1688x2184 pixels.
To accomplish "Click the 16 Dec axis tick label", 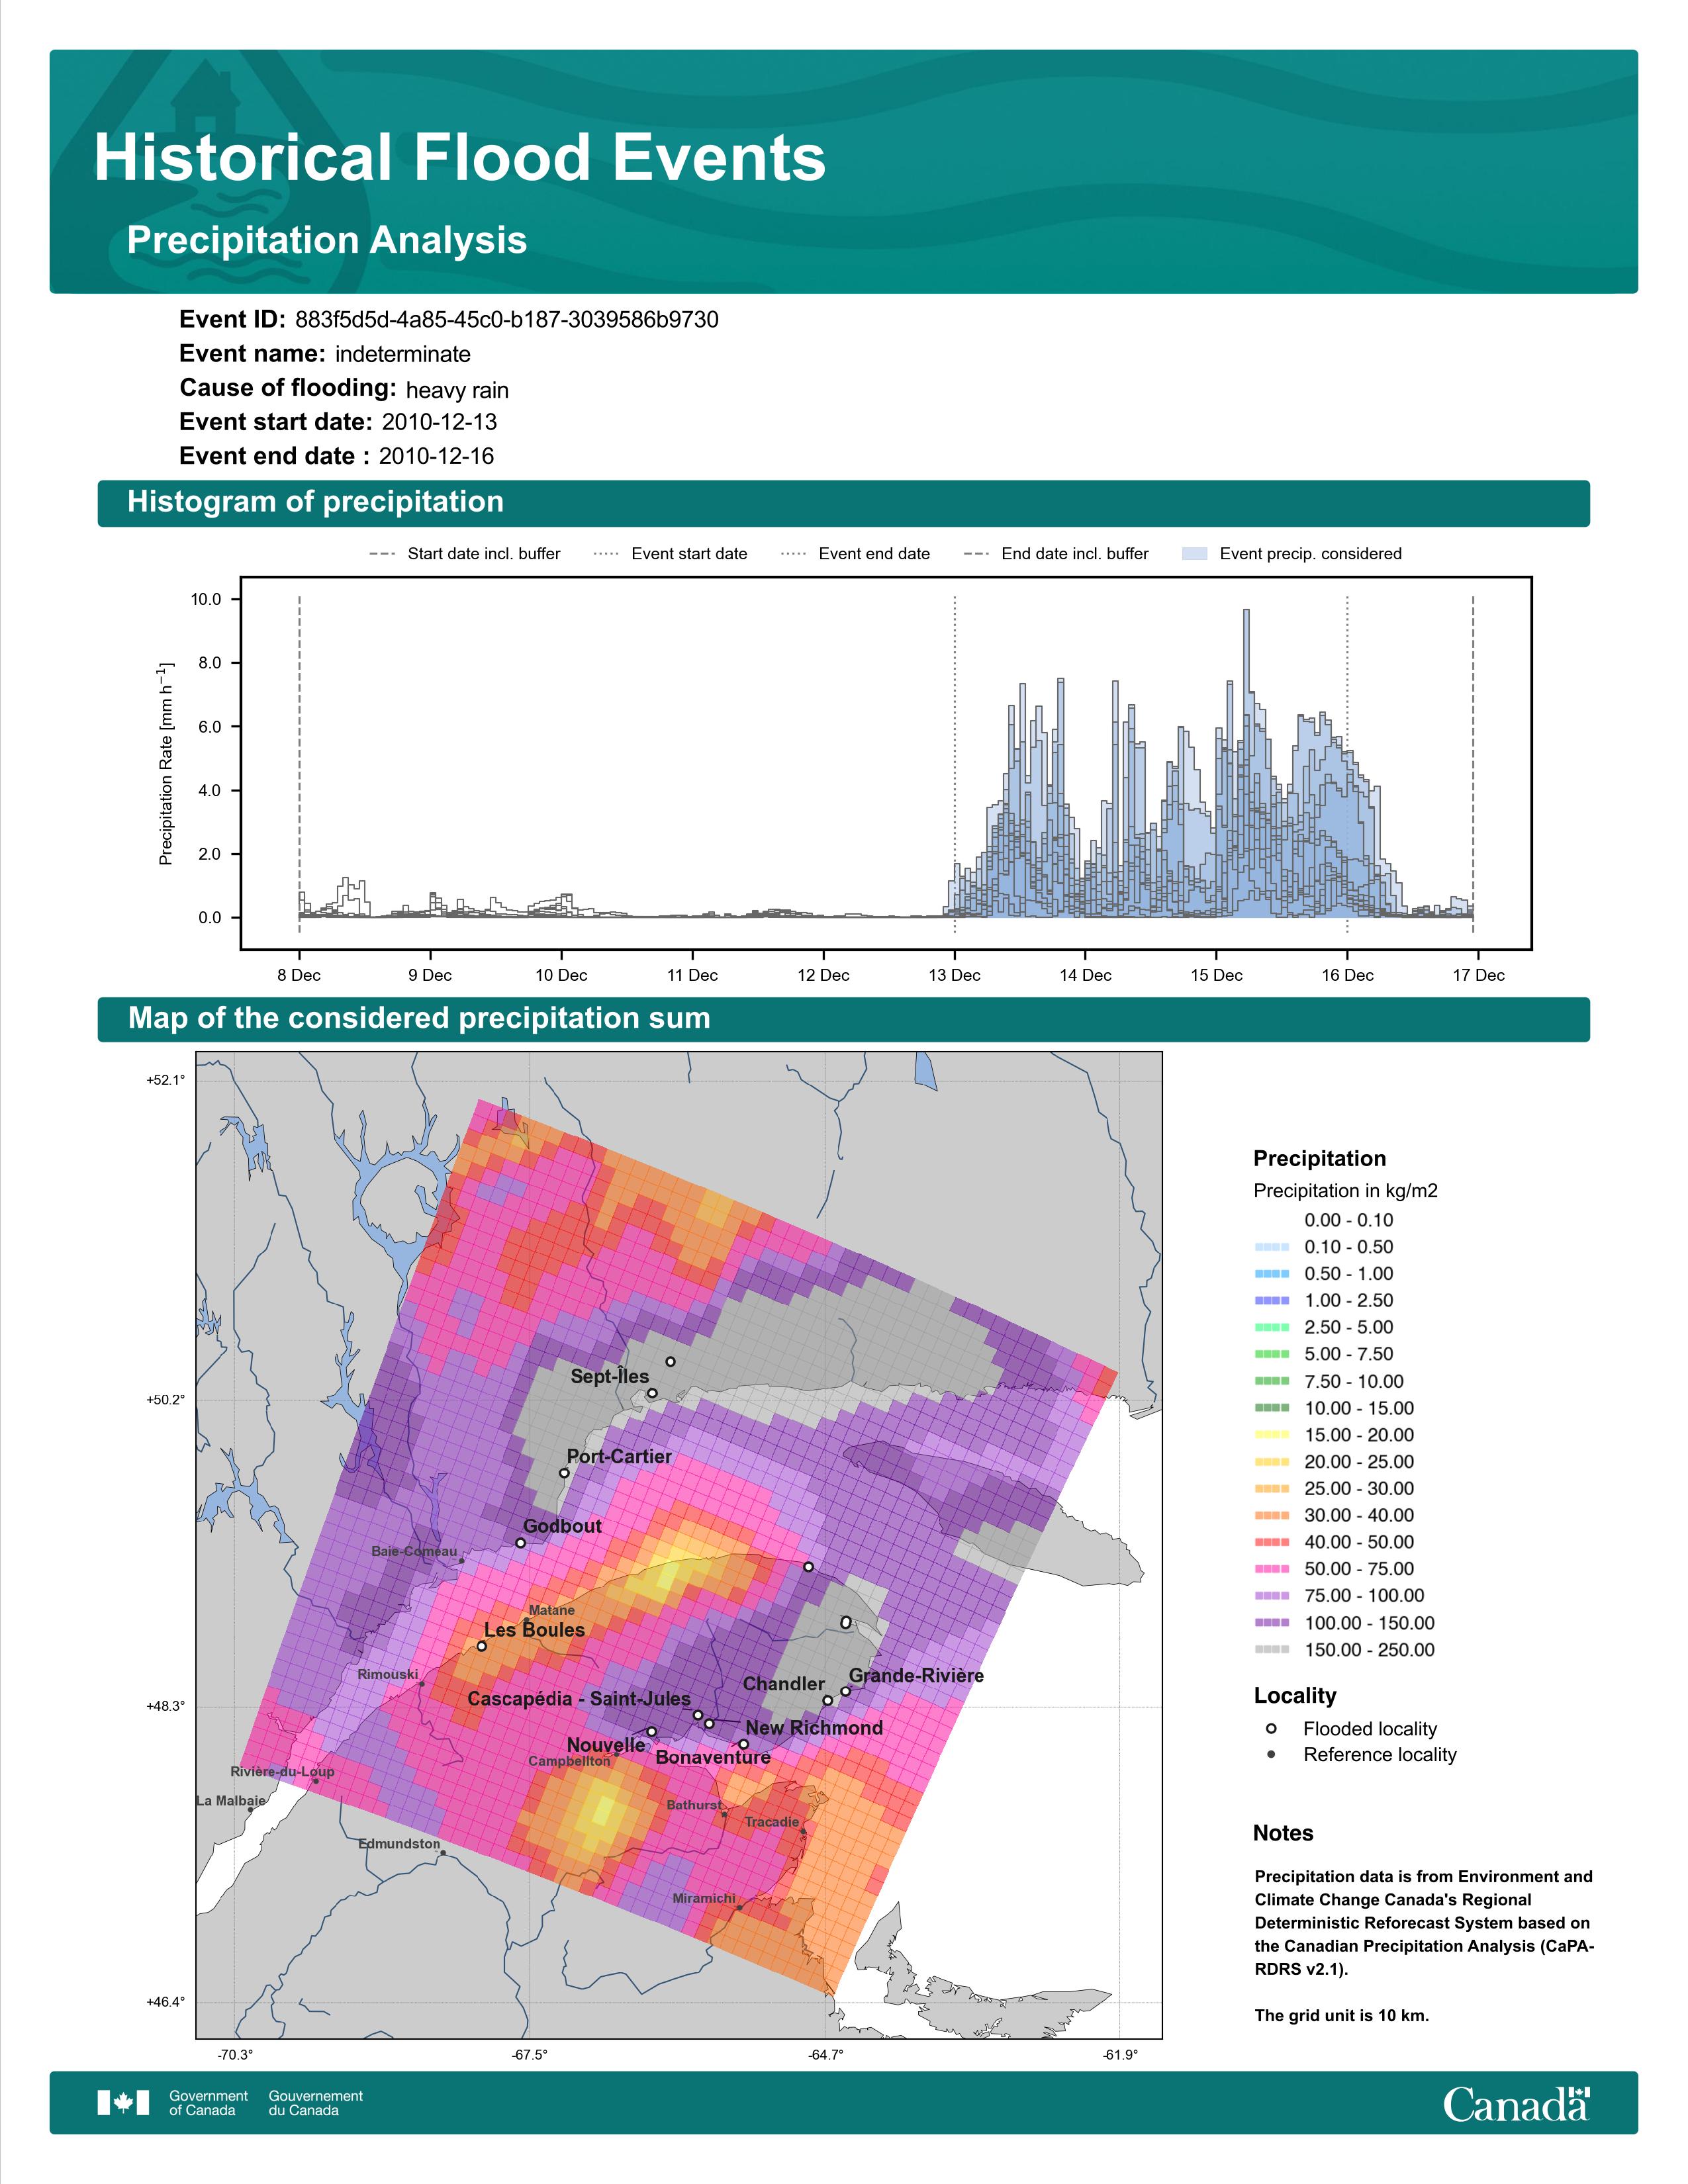I will pyautogui.click(x=1347, y=975).
